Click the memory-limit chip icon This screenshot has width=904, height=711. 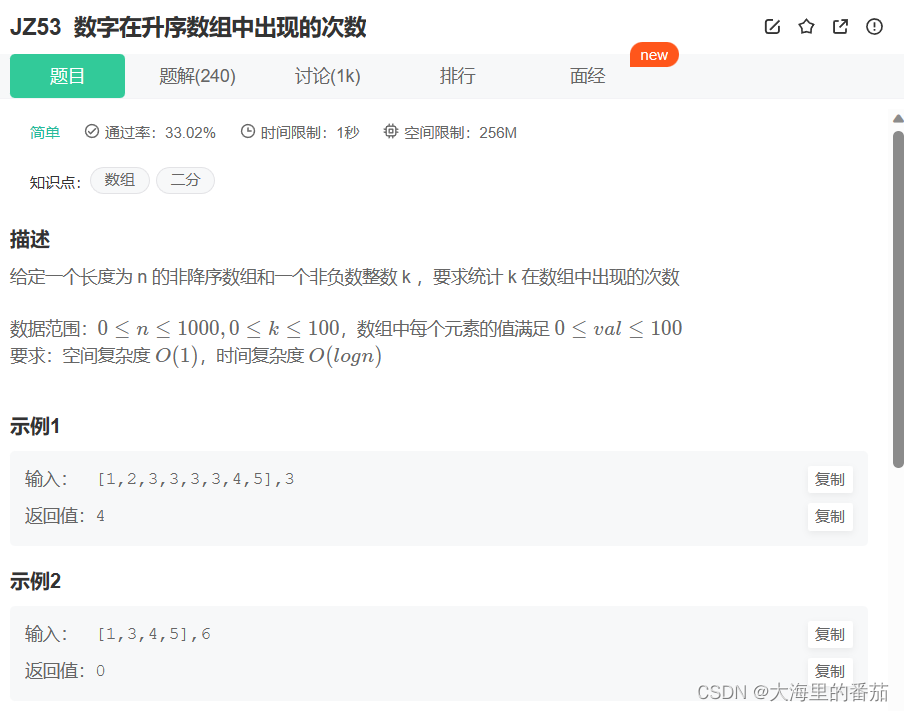point(390,131)
